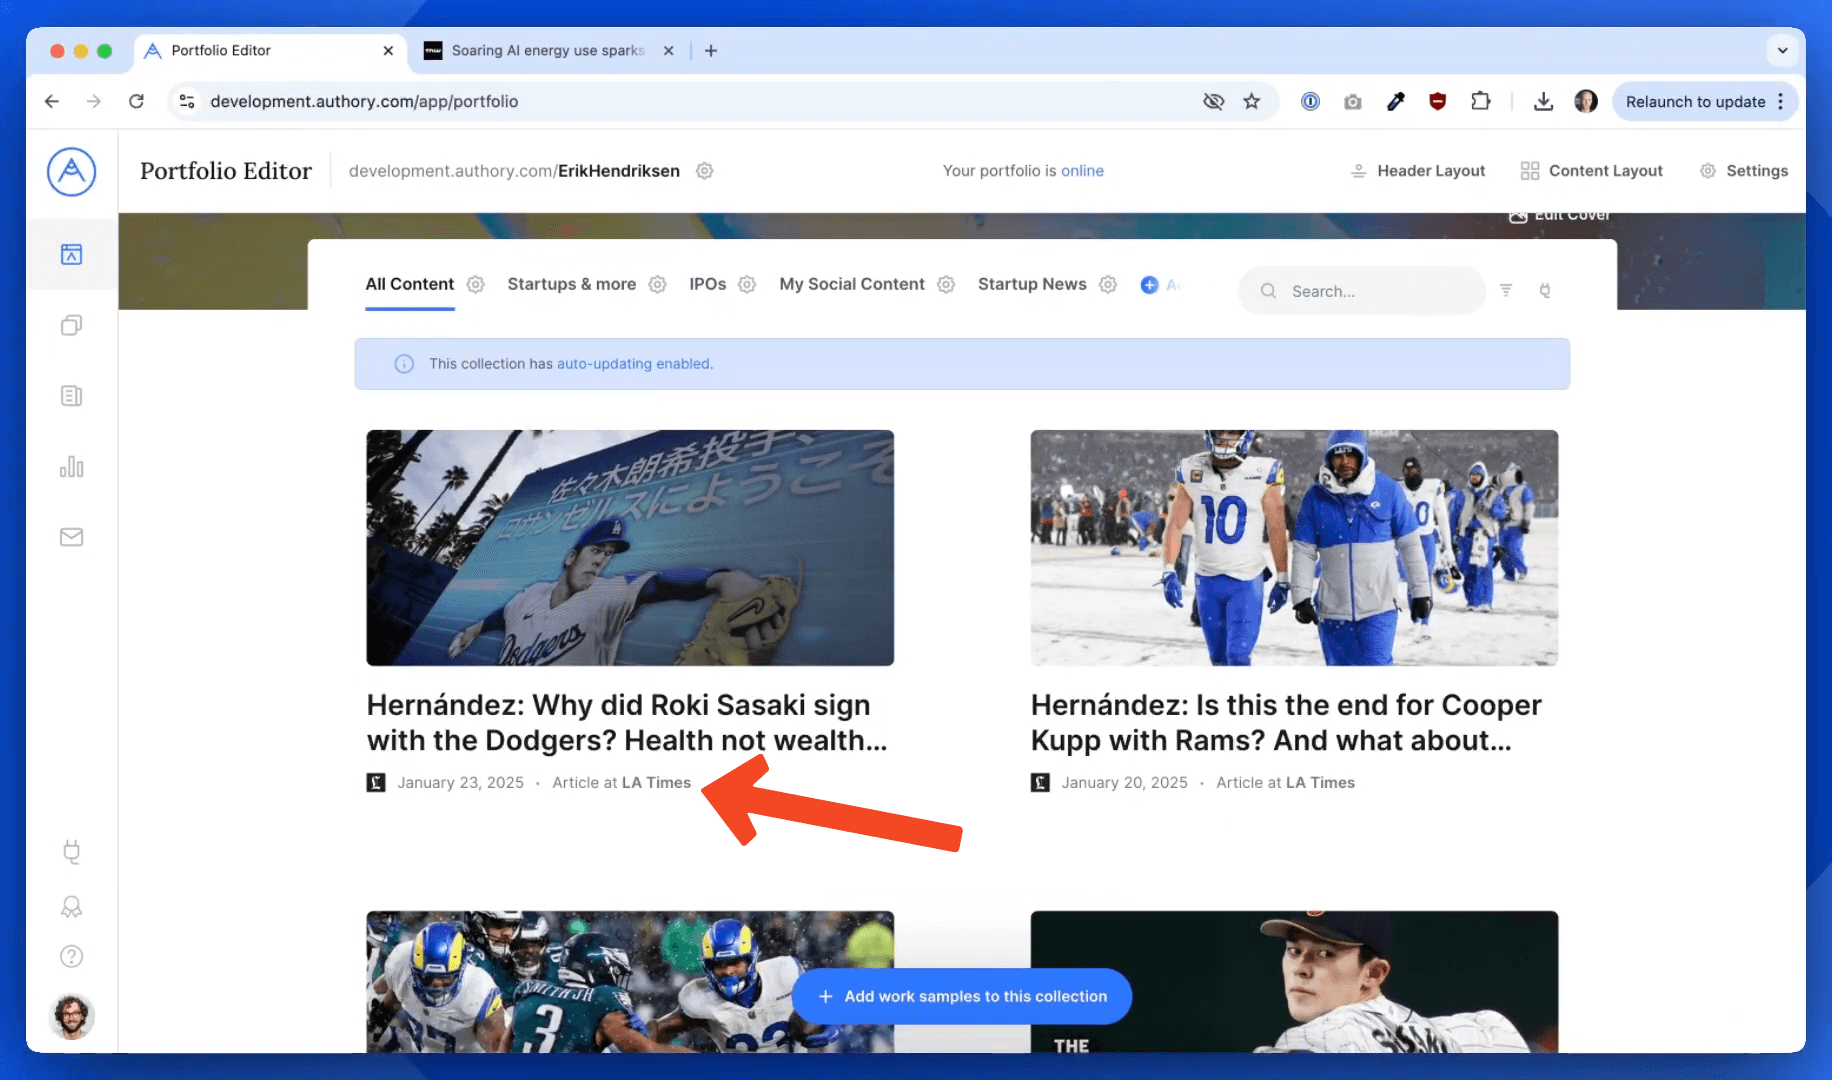This screenshot has width=1832, height=1080.
Task: Open the Roki Sasaki article thumbnail
Action: (x=630, y=548)
